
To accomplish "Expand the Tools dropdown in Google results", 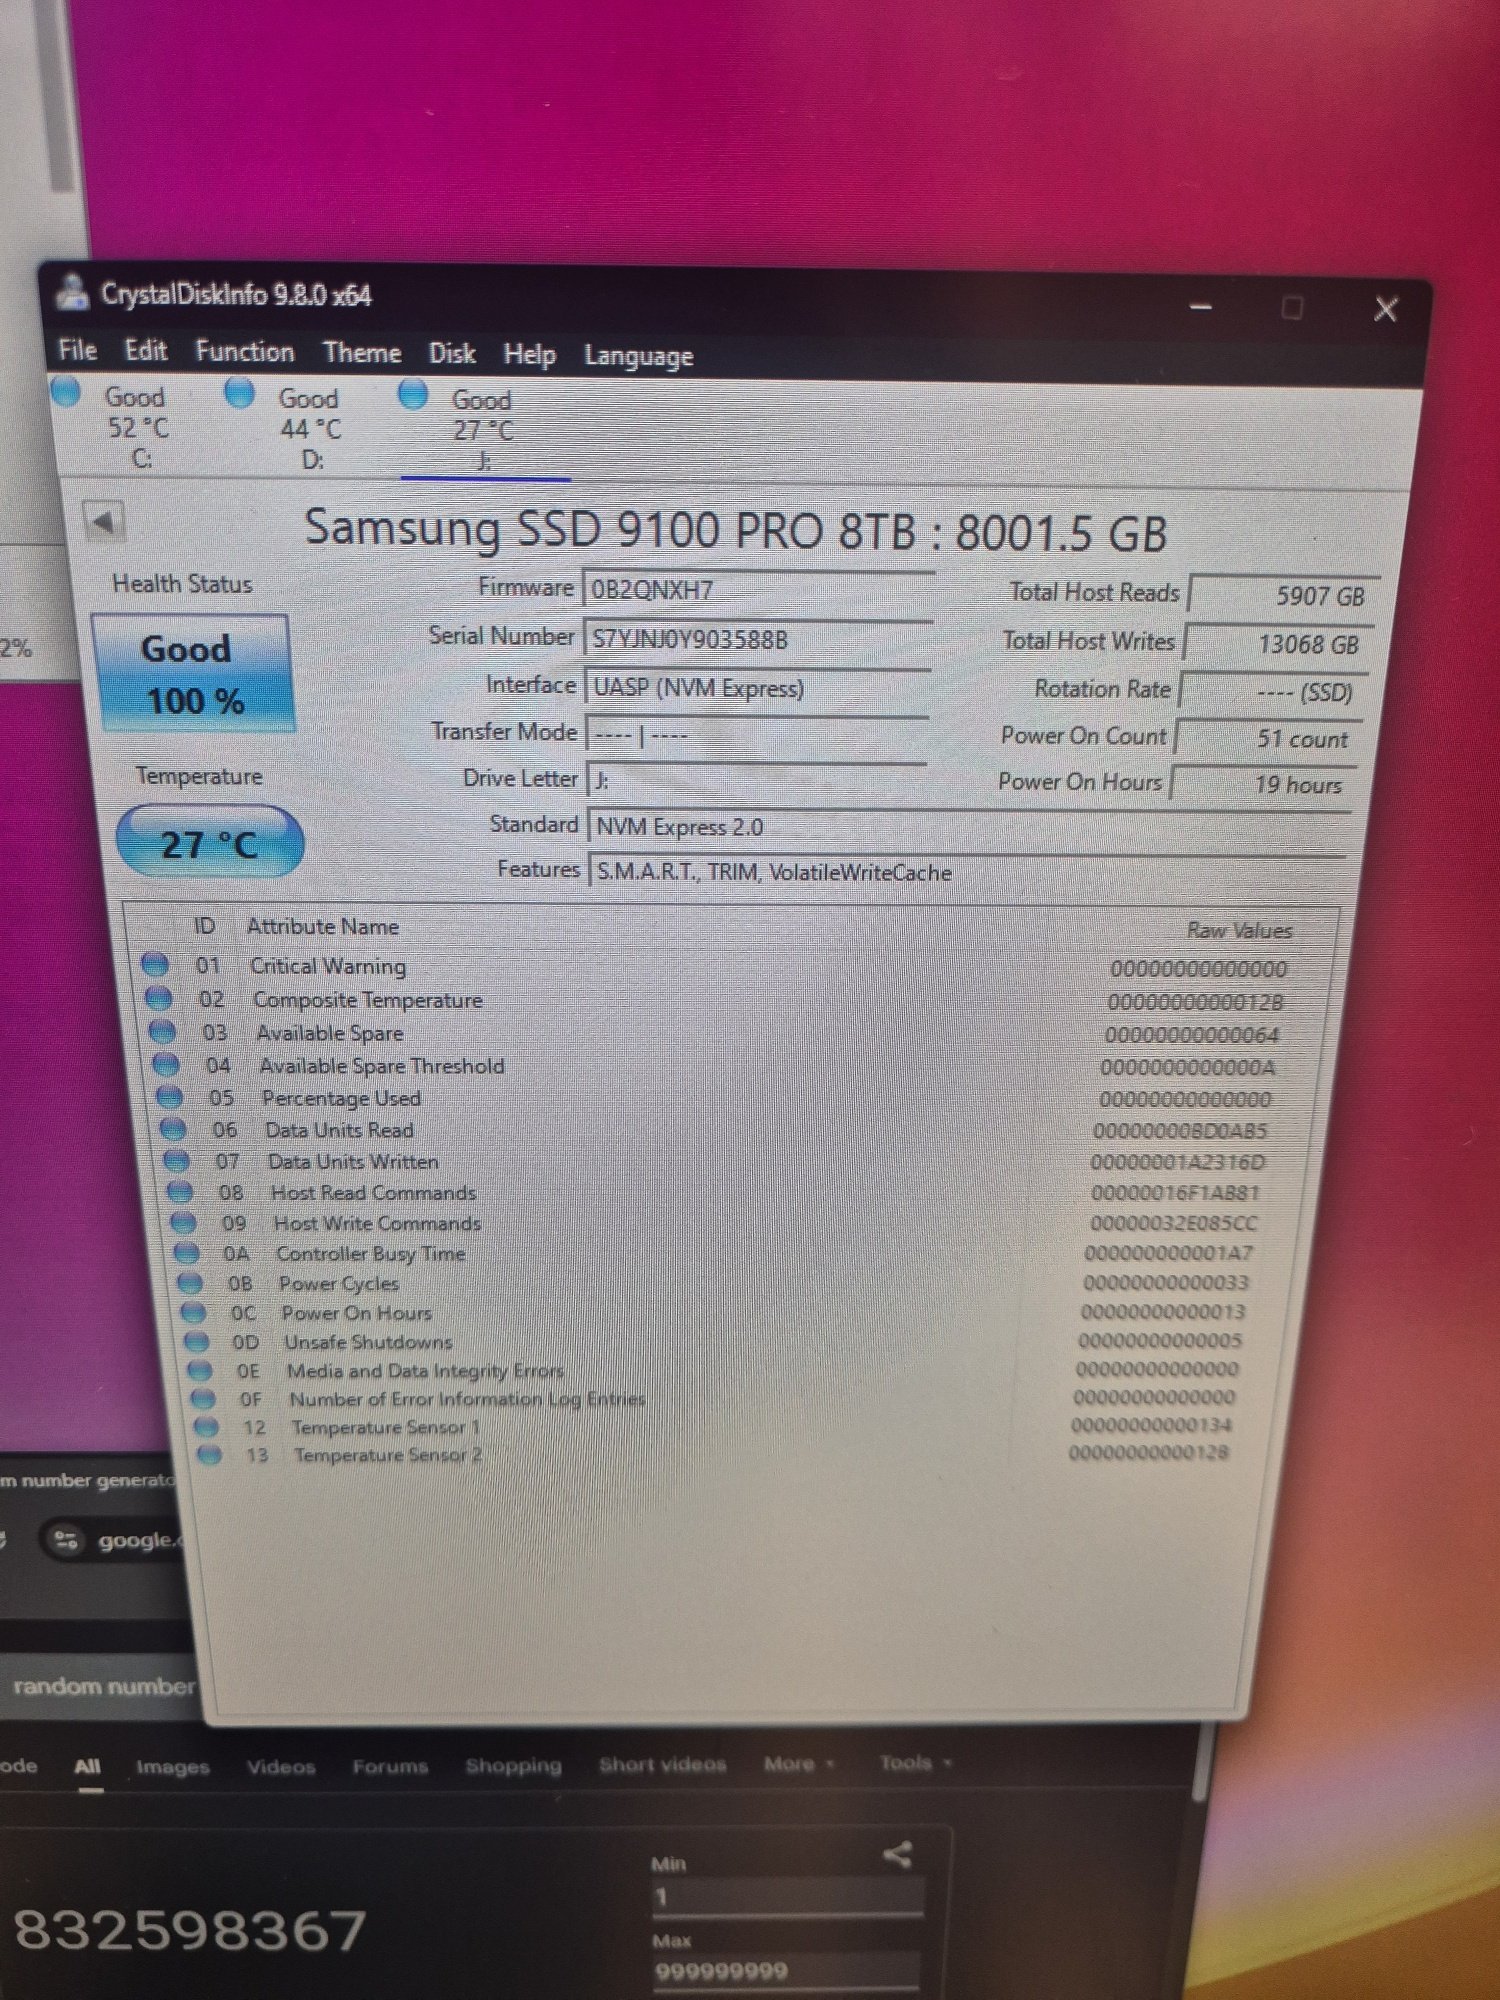I will 914,1762.
